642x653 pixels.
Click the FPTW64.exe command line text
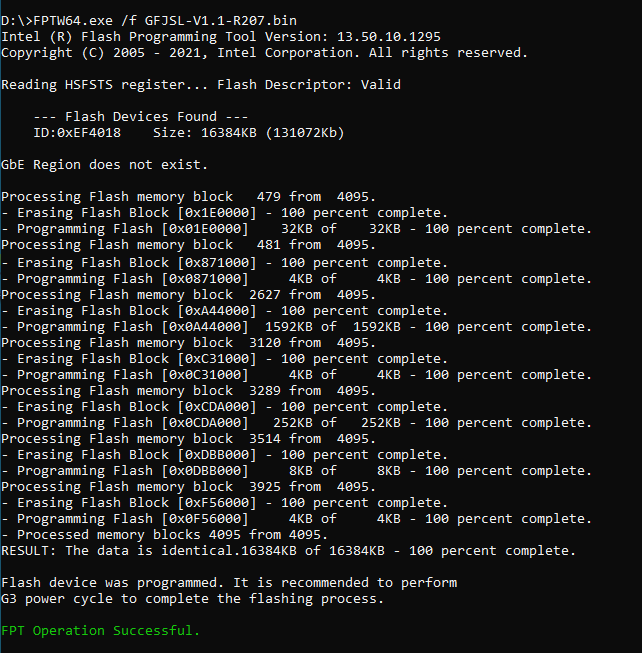point(149,20)
